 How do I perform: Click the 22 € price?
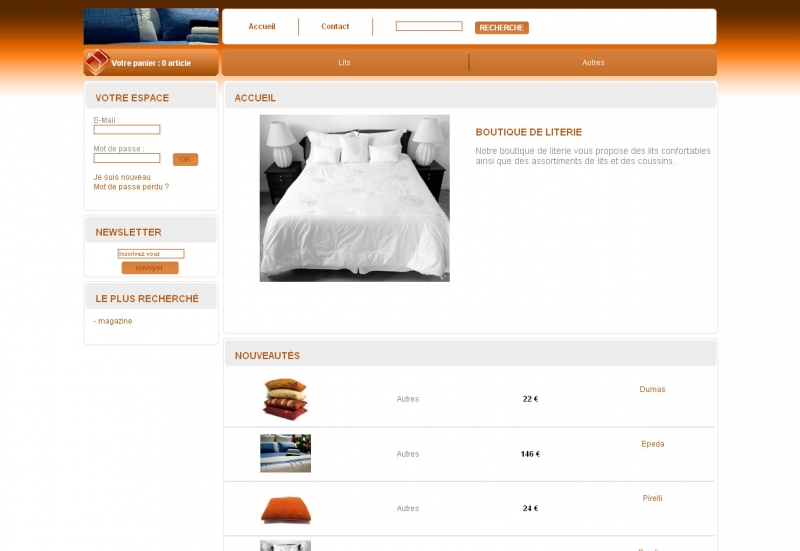pos(530,399)
